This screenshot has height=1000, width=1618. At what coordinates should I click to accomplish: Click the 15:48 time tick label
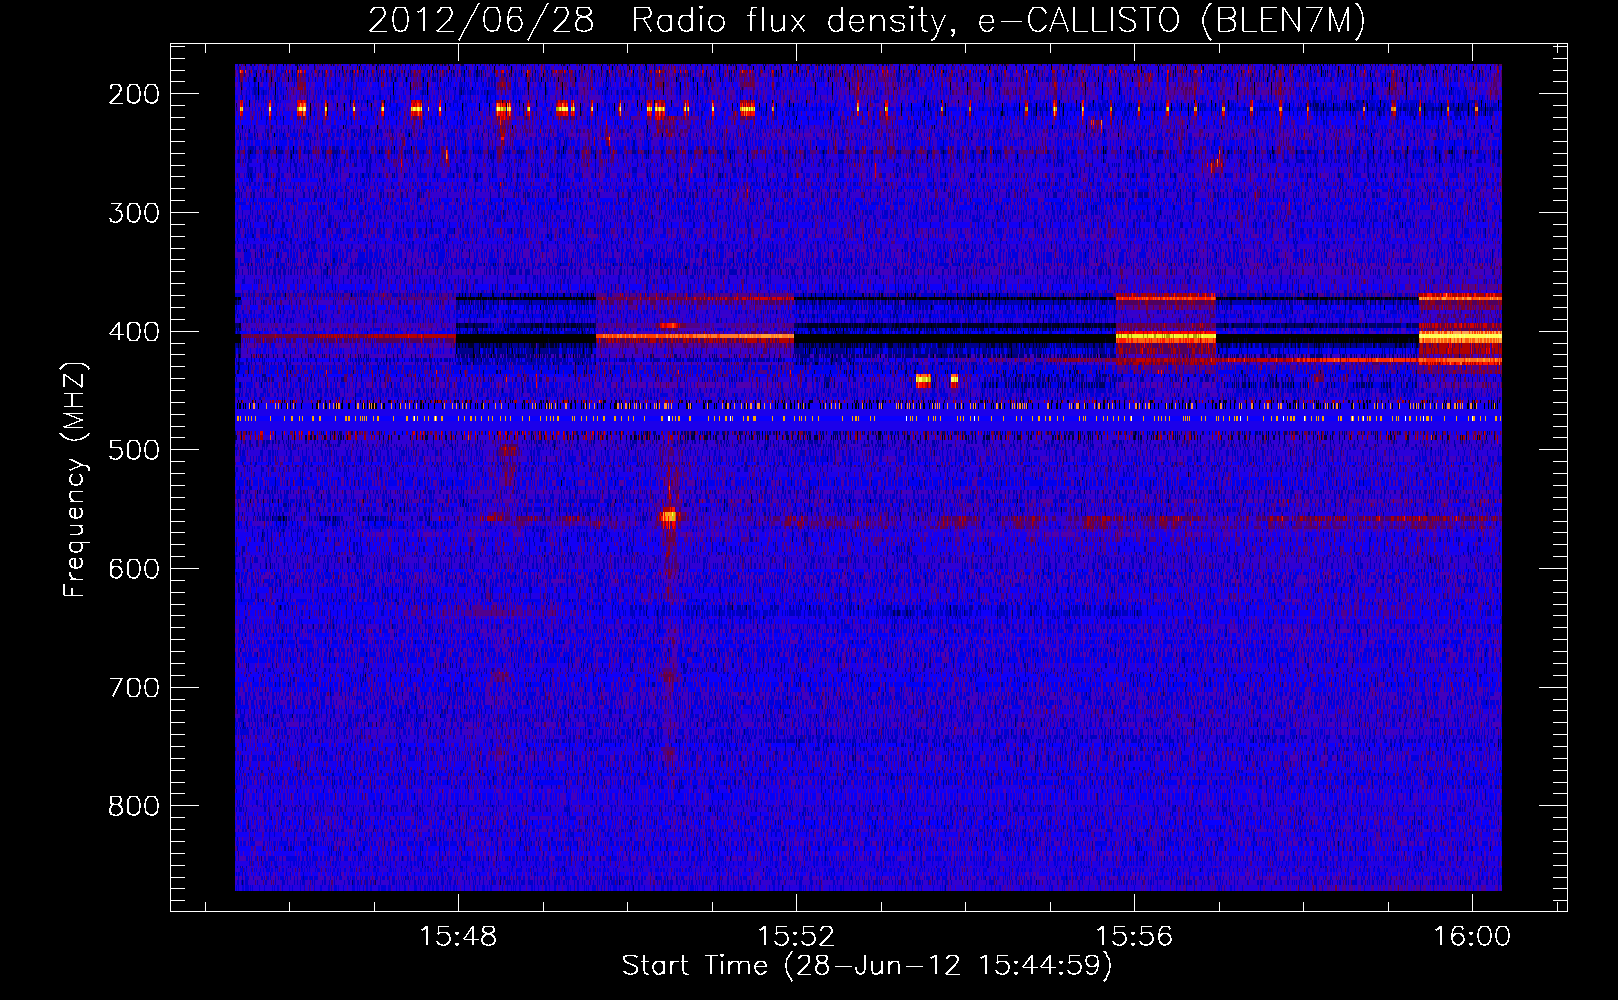458,937
